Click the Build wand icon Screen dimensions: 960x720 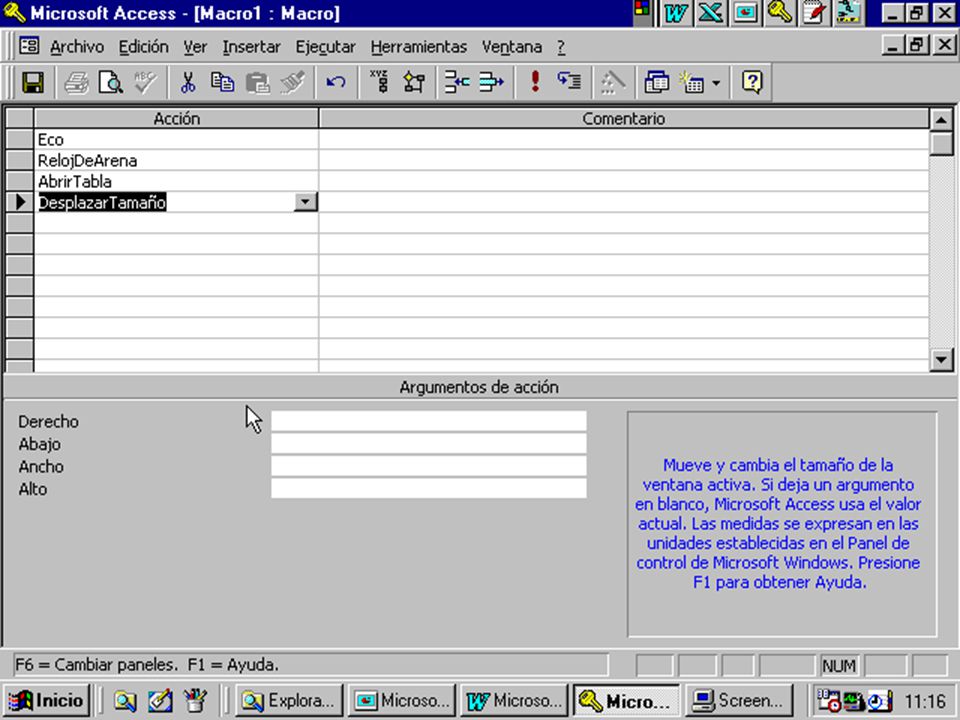(613, 82)
